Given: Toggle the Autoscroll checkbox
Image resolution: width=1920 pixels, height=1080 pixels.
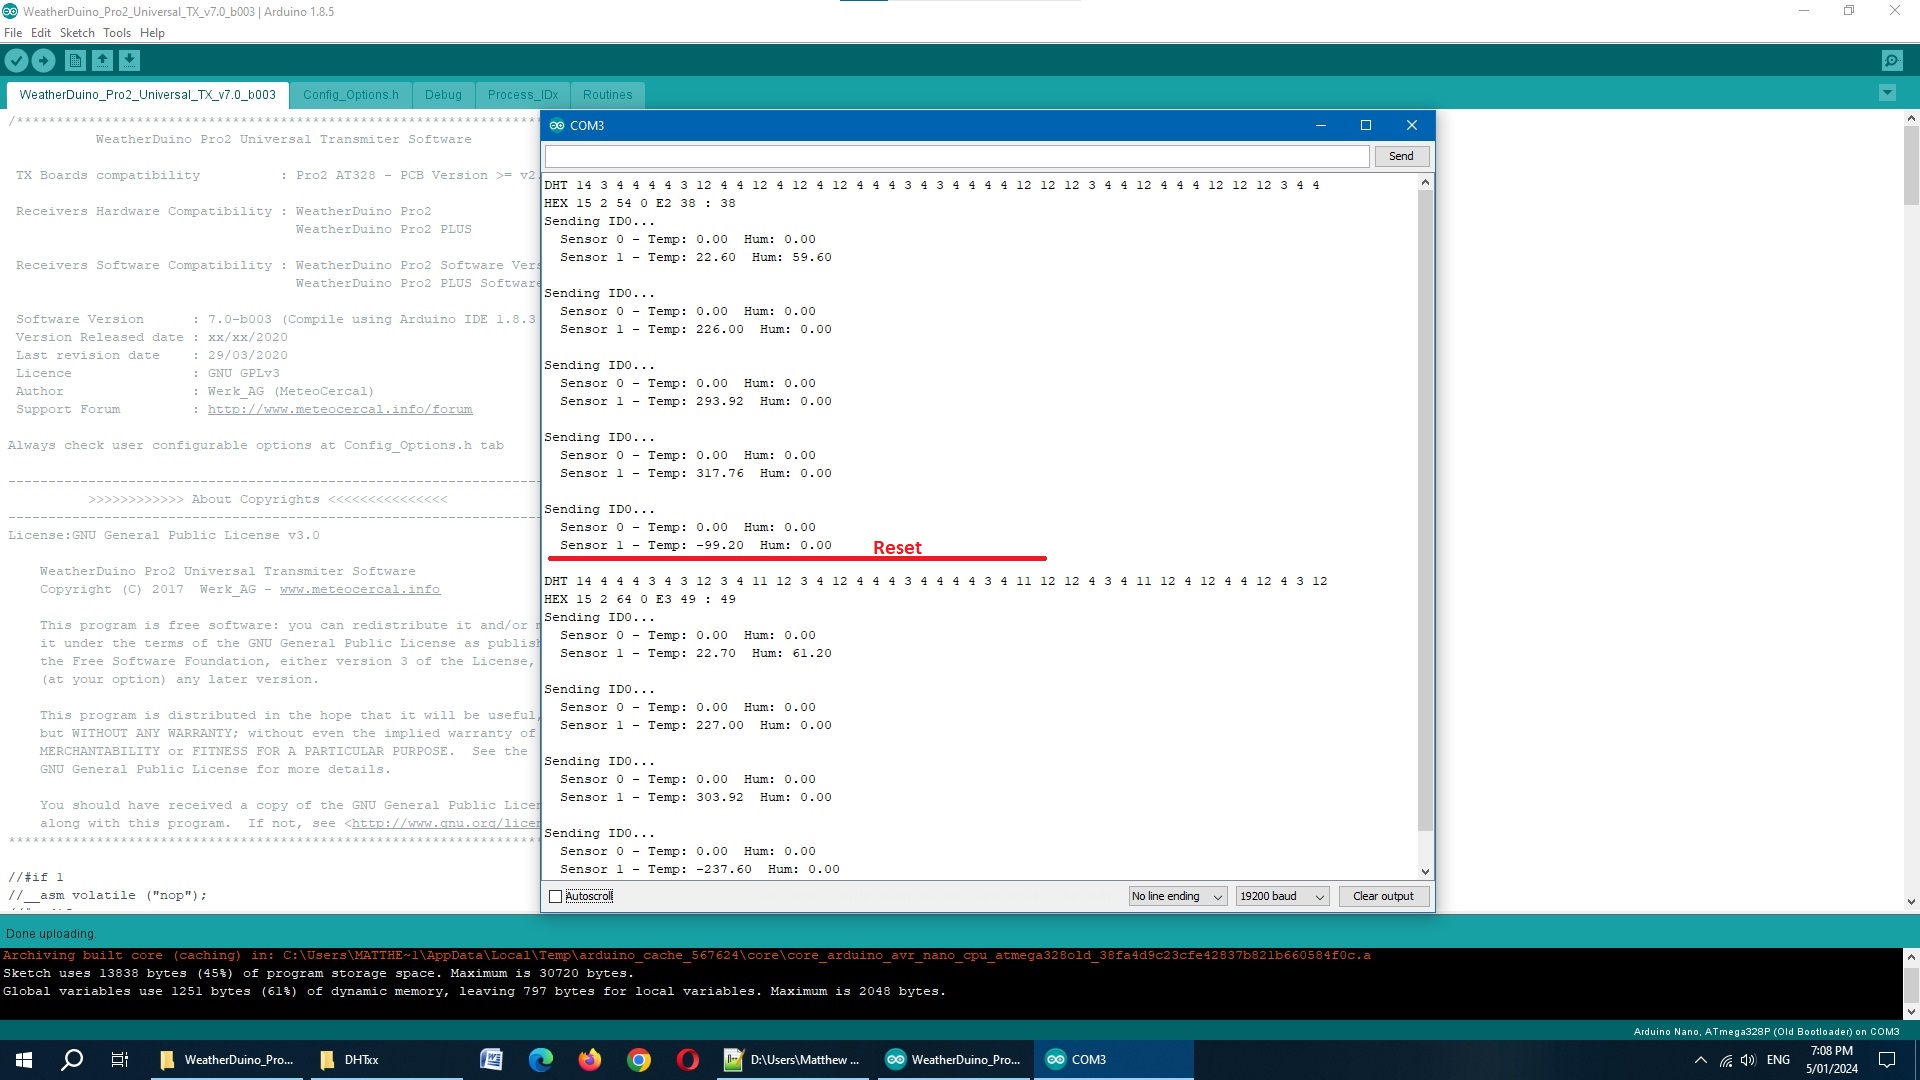Looking at the screenshot, I should pyautogui.click(x=556, y=897).
